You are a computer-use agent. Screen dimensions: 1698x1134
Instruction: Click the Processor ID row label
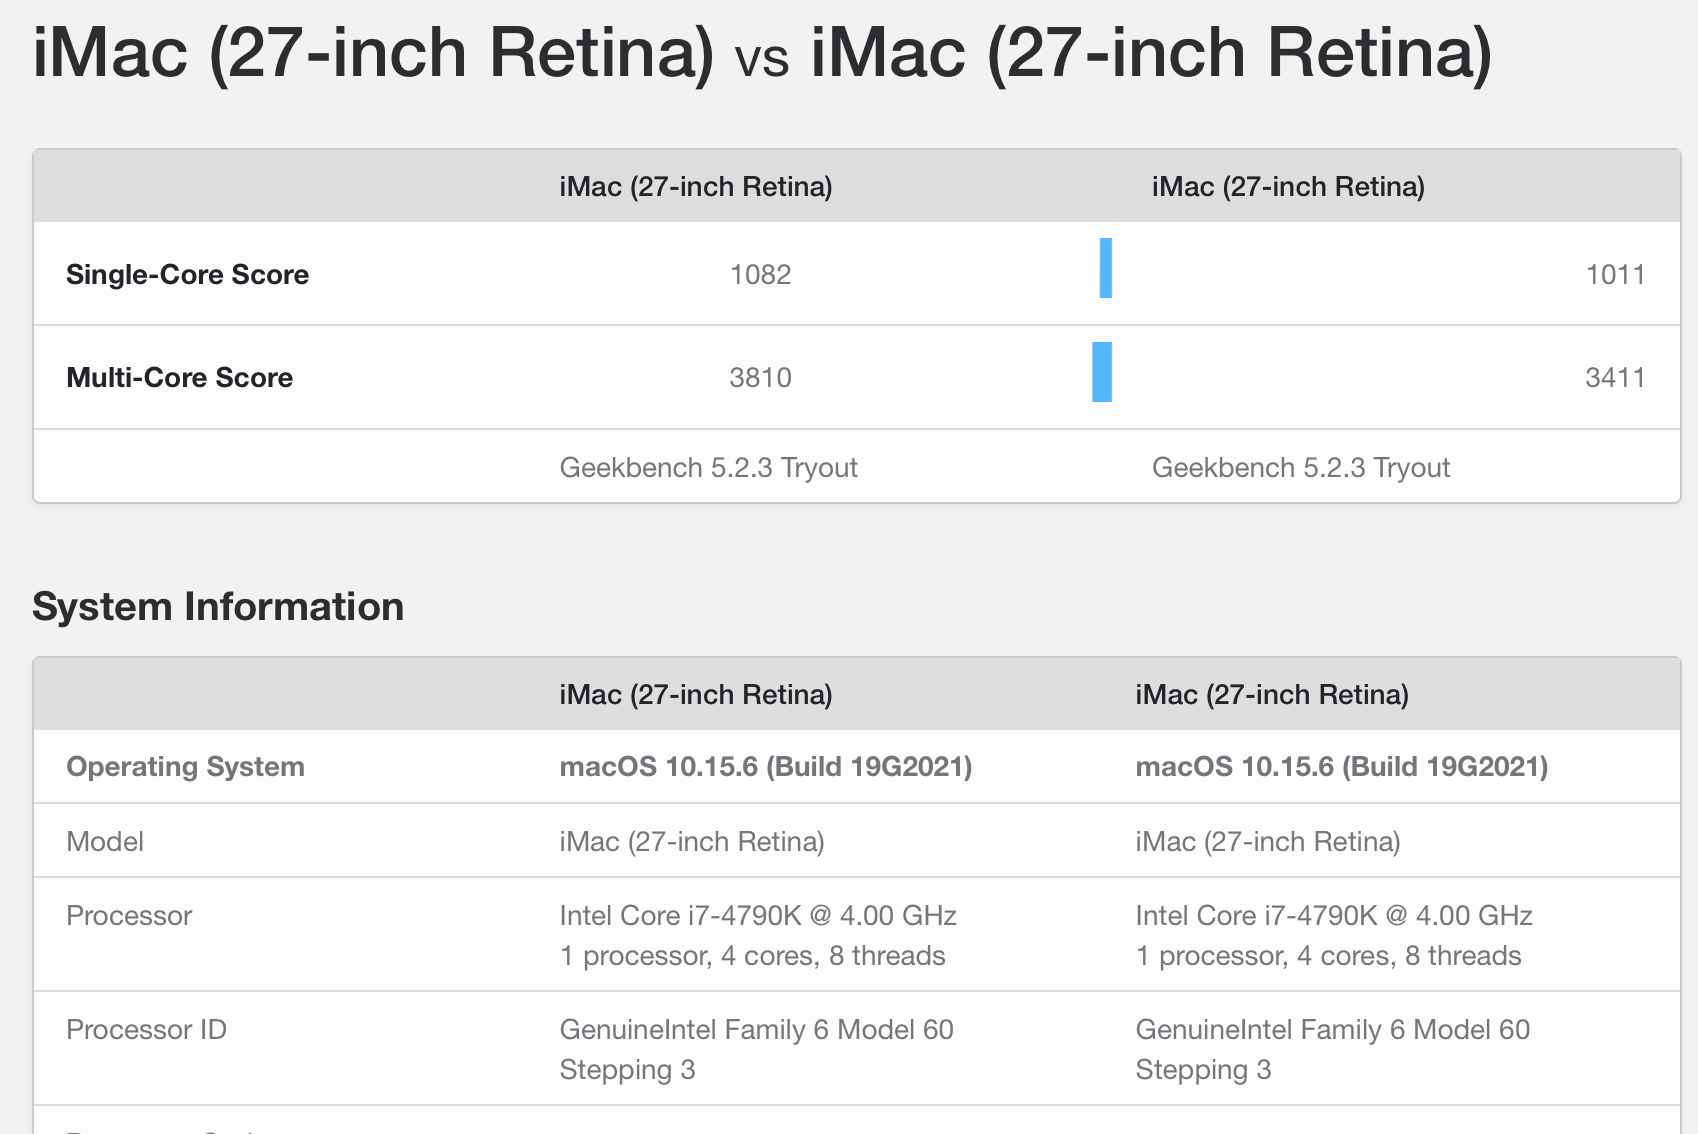tap(146, 1030)
